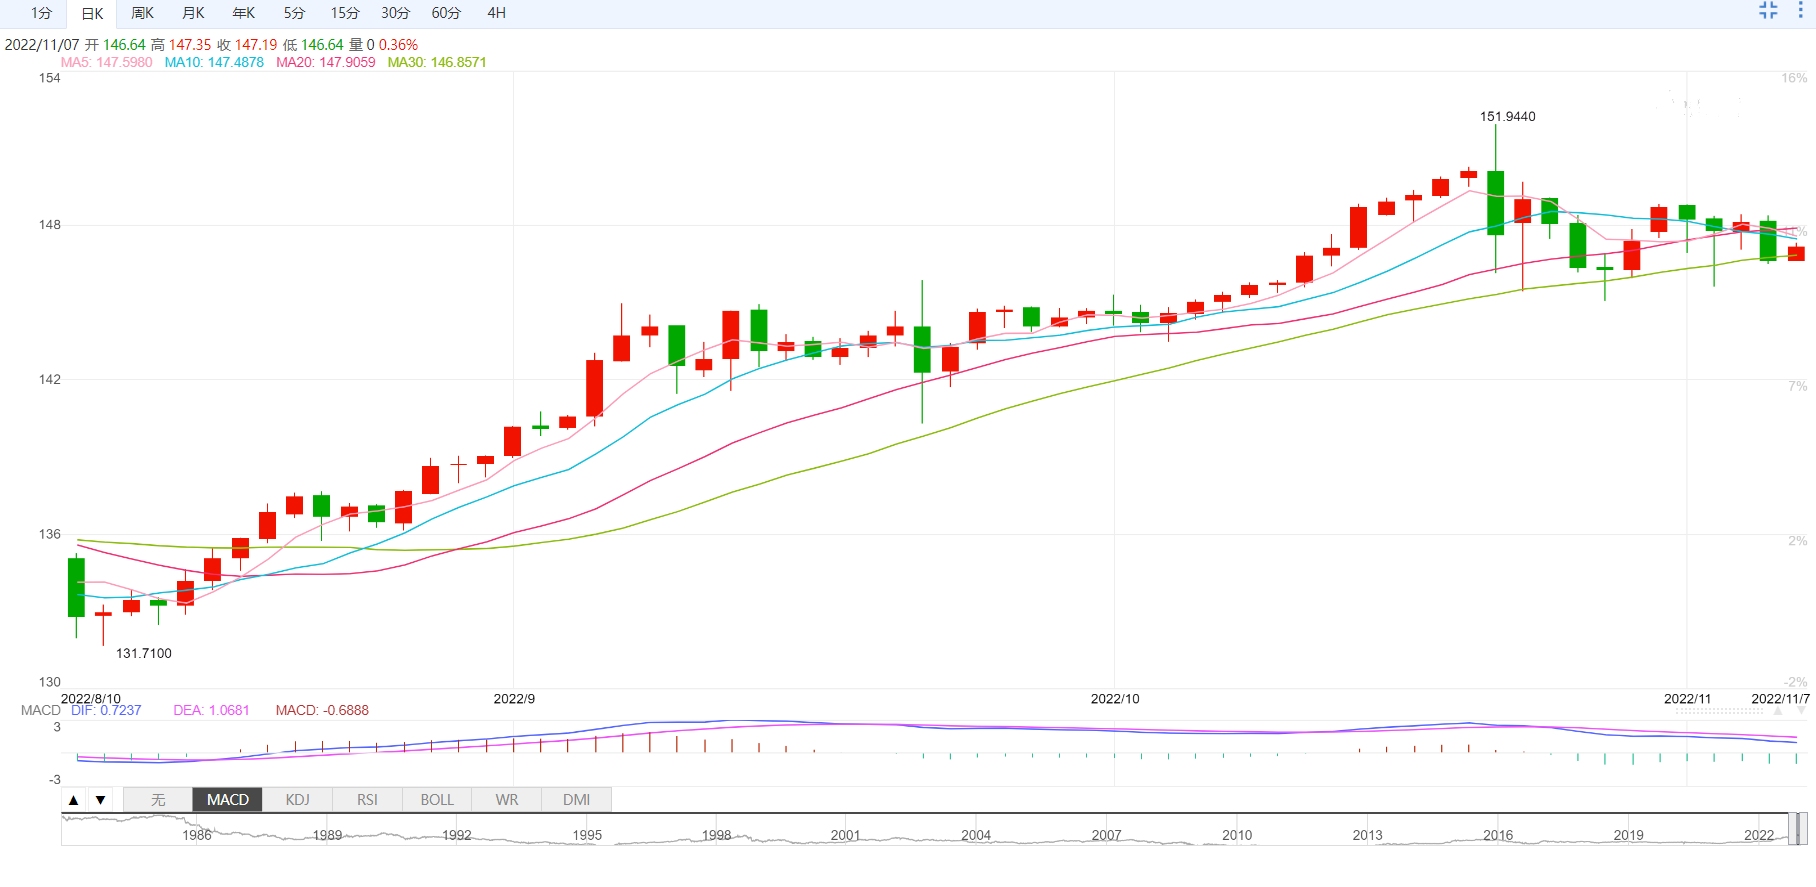
Task: Switch to the 周K weekly tab
Action: [143, 13]
